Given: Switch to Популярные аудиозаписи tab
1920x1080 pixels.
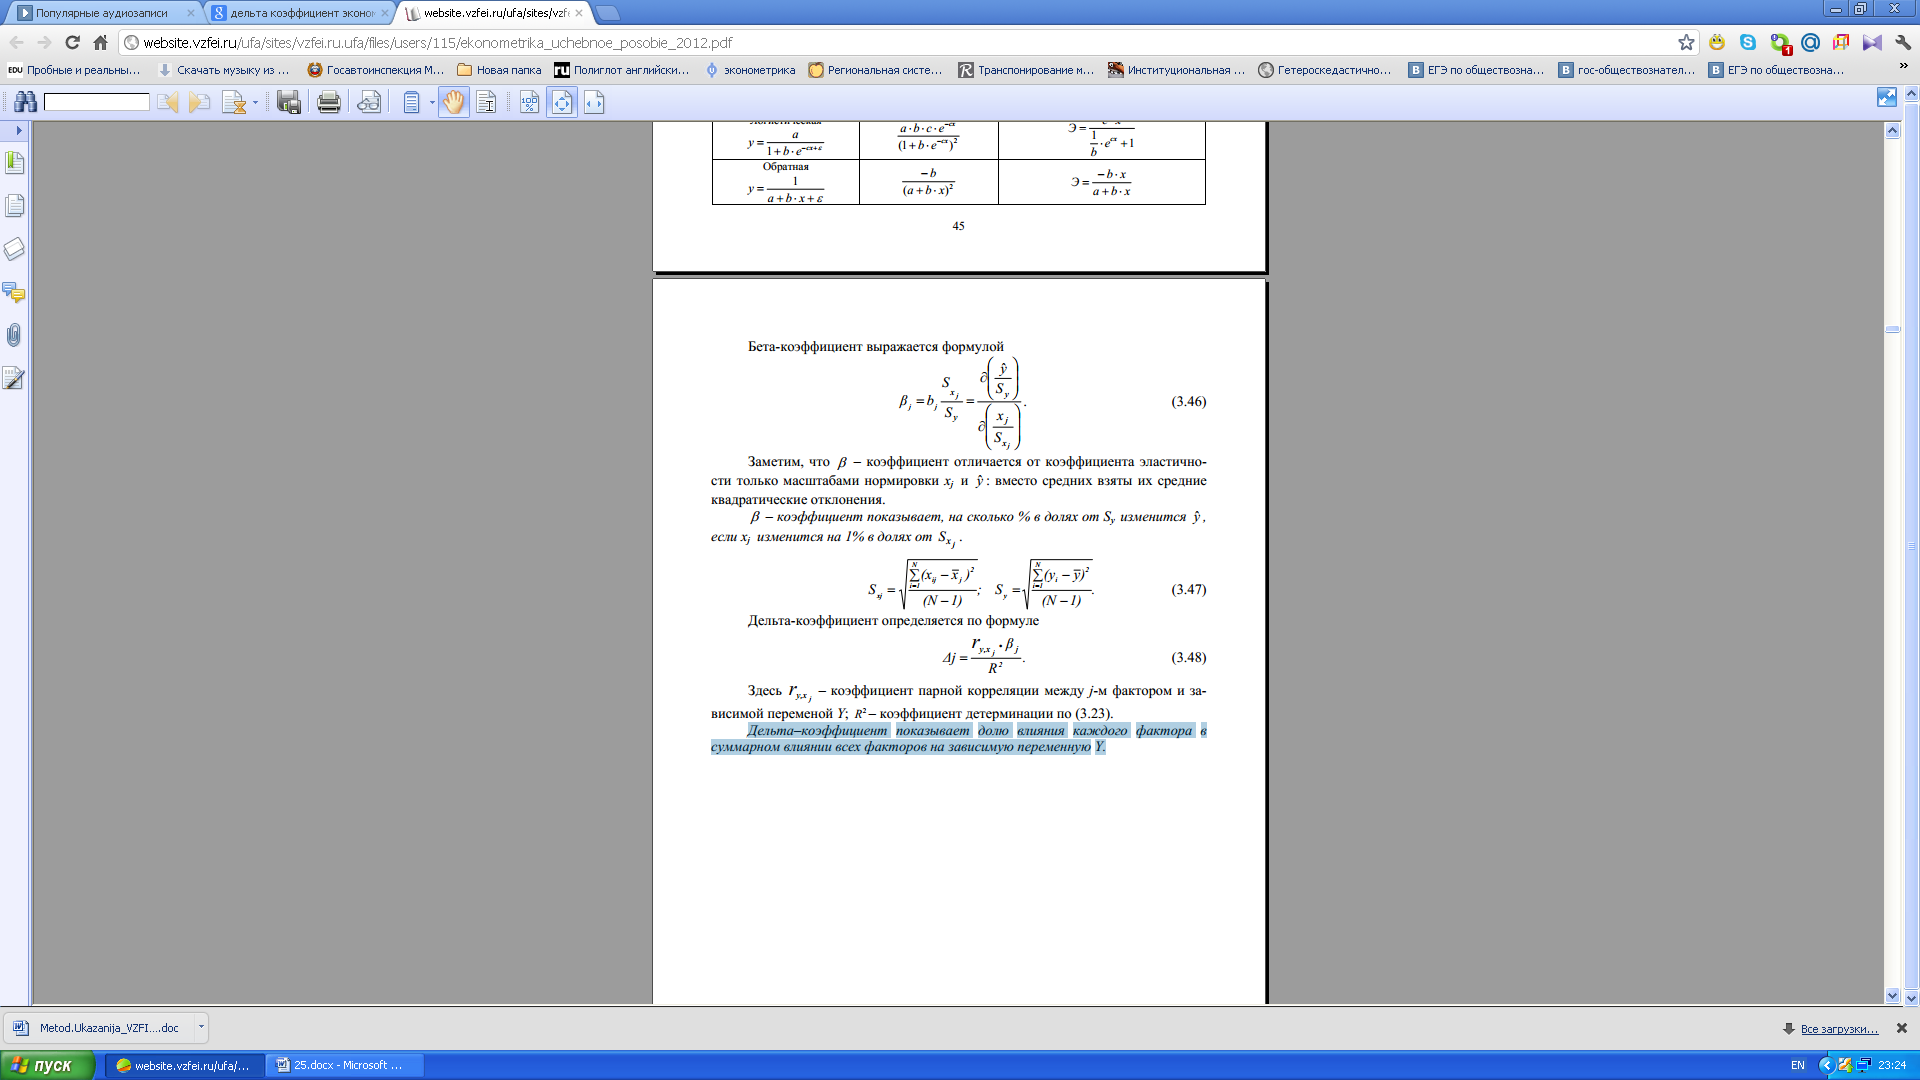Looking at the screenshot, I should [103, 13].
